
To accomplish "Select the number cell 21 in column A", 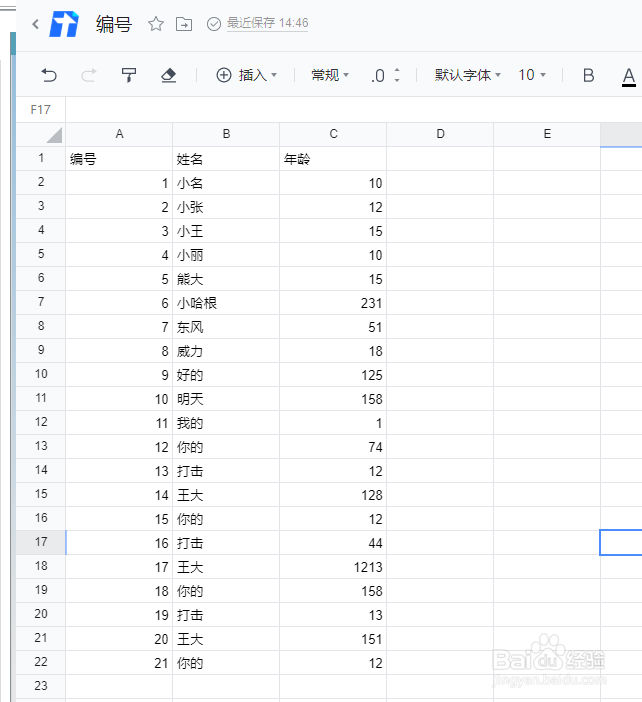I will pos(119,663).
